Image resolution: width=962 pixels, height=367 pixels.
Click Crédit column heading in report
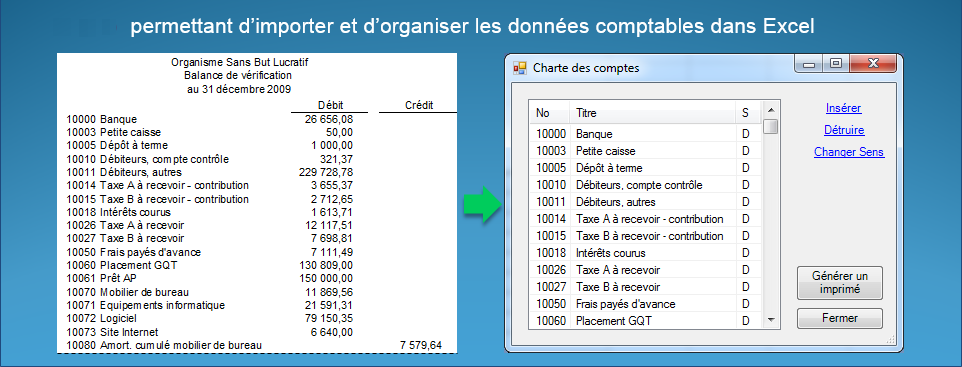(x=420, y=106)
